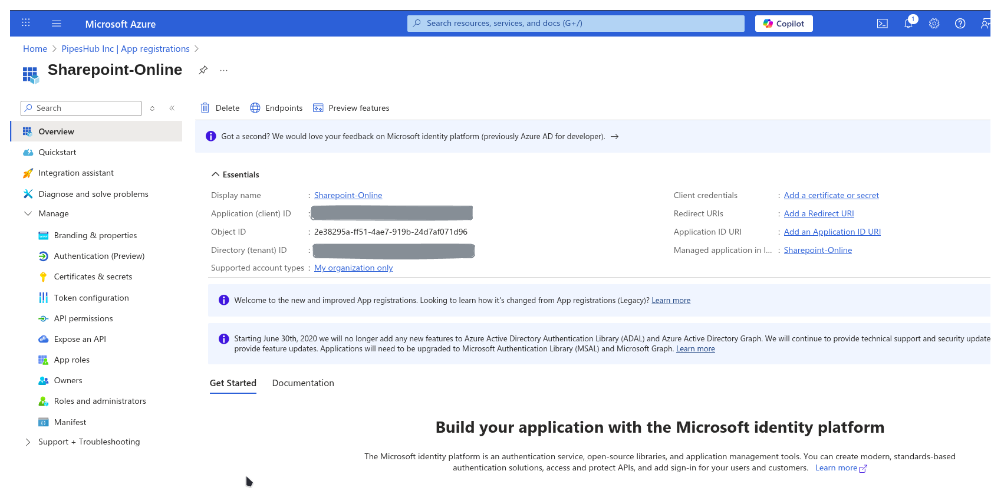Click the Object ID value text

390,232
